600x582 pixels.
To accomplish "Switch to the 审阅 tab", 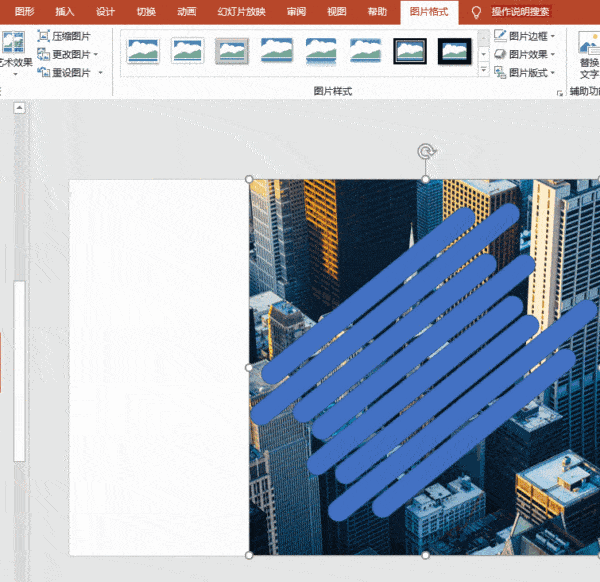I will click(x=296, y=11).
